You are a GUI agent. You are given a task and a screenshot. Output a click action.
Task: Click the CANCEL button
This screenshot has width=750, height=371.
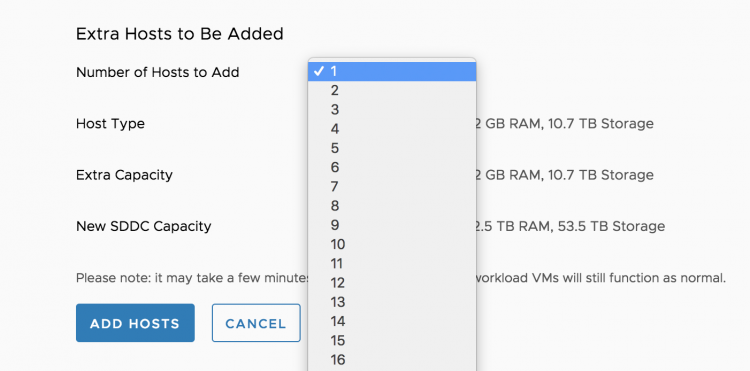256,323
